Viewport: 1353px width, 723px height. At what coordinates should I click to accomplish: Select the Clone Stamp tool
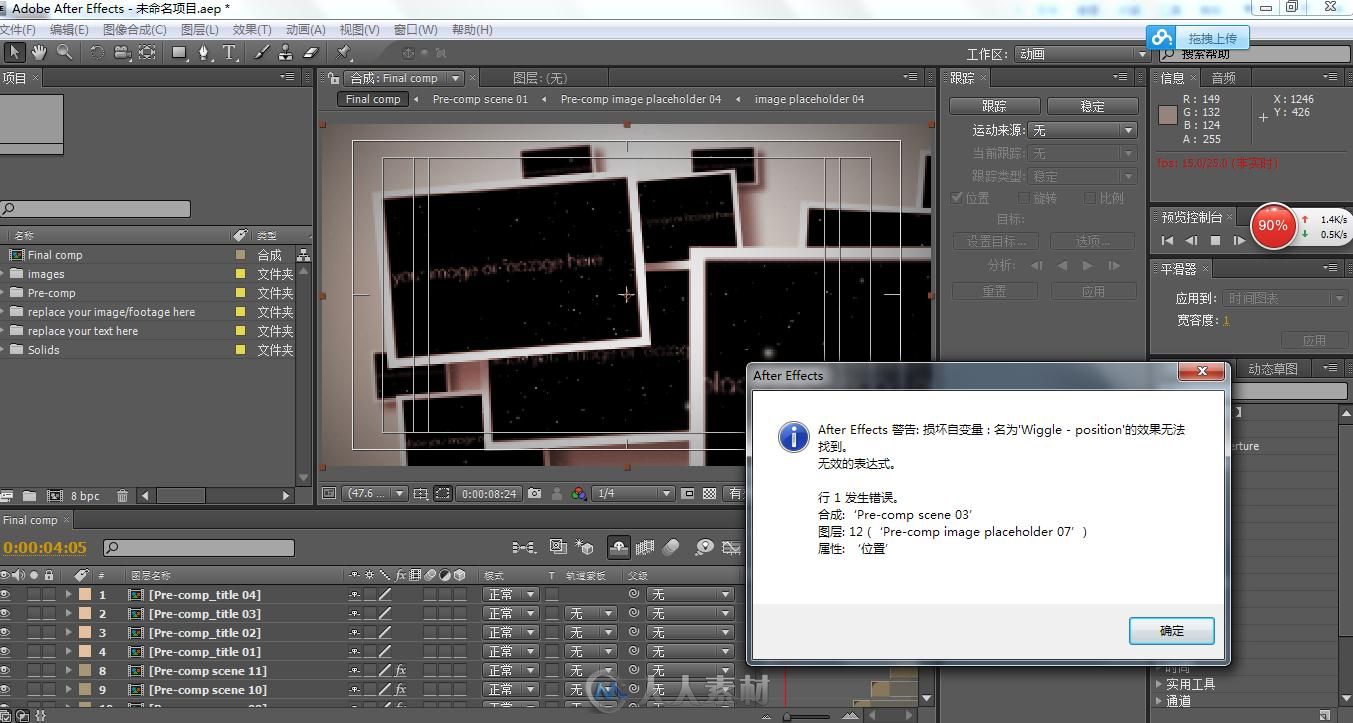[286, 53]
